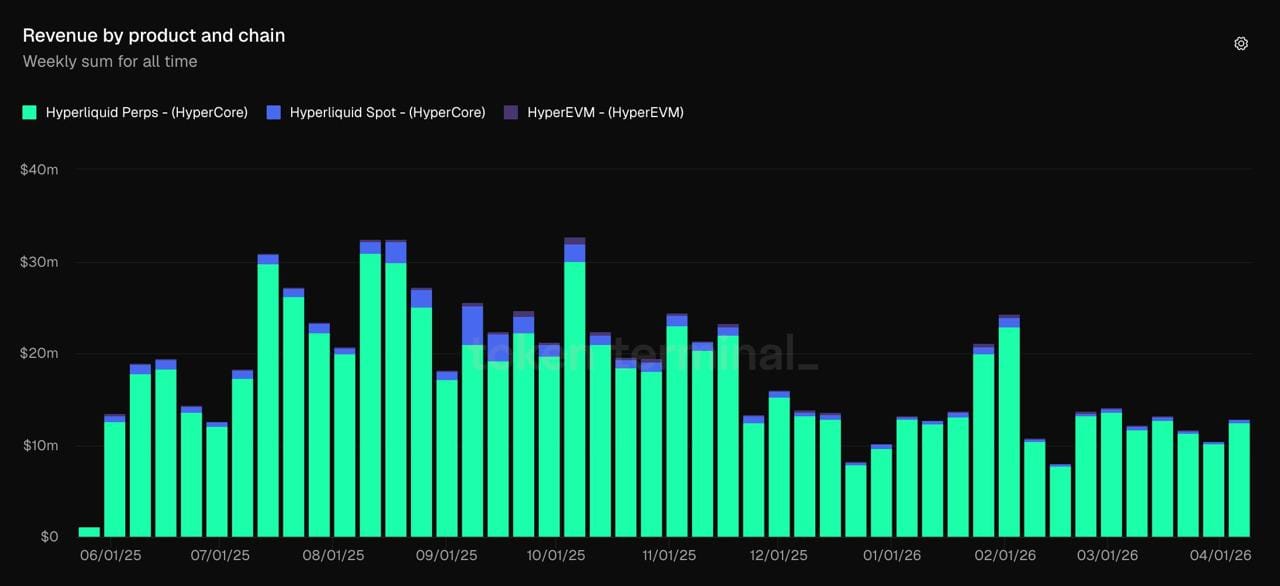
Task: Click the $0 y-axis label
Action: coord(49,537)
